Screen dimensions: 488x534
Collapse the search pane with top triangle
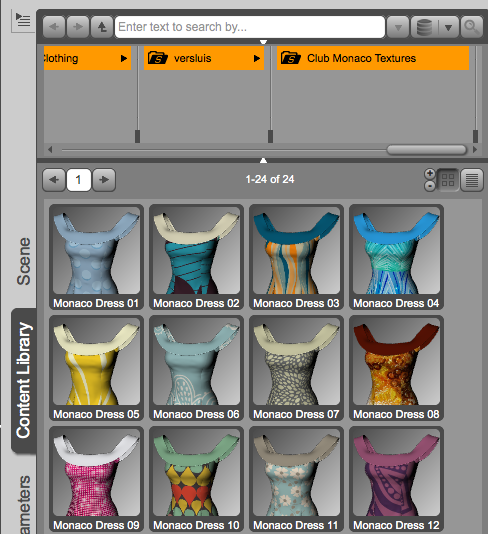click(x=263, y=42)
